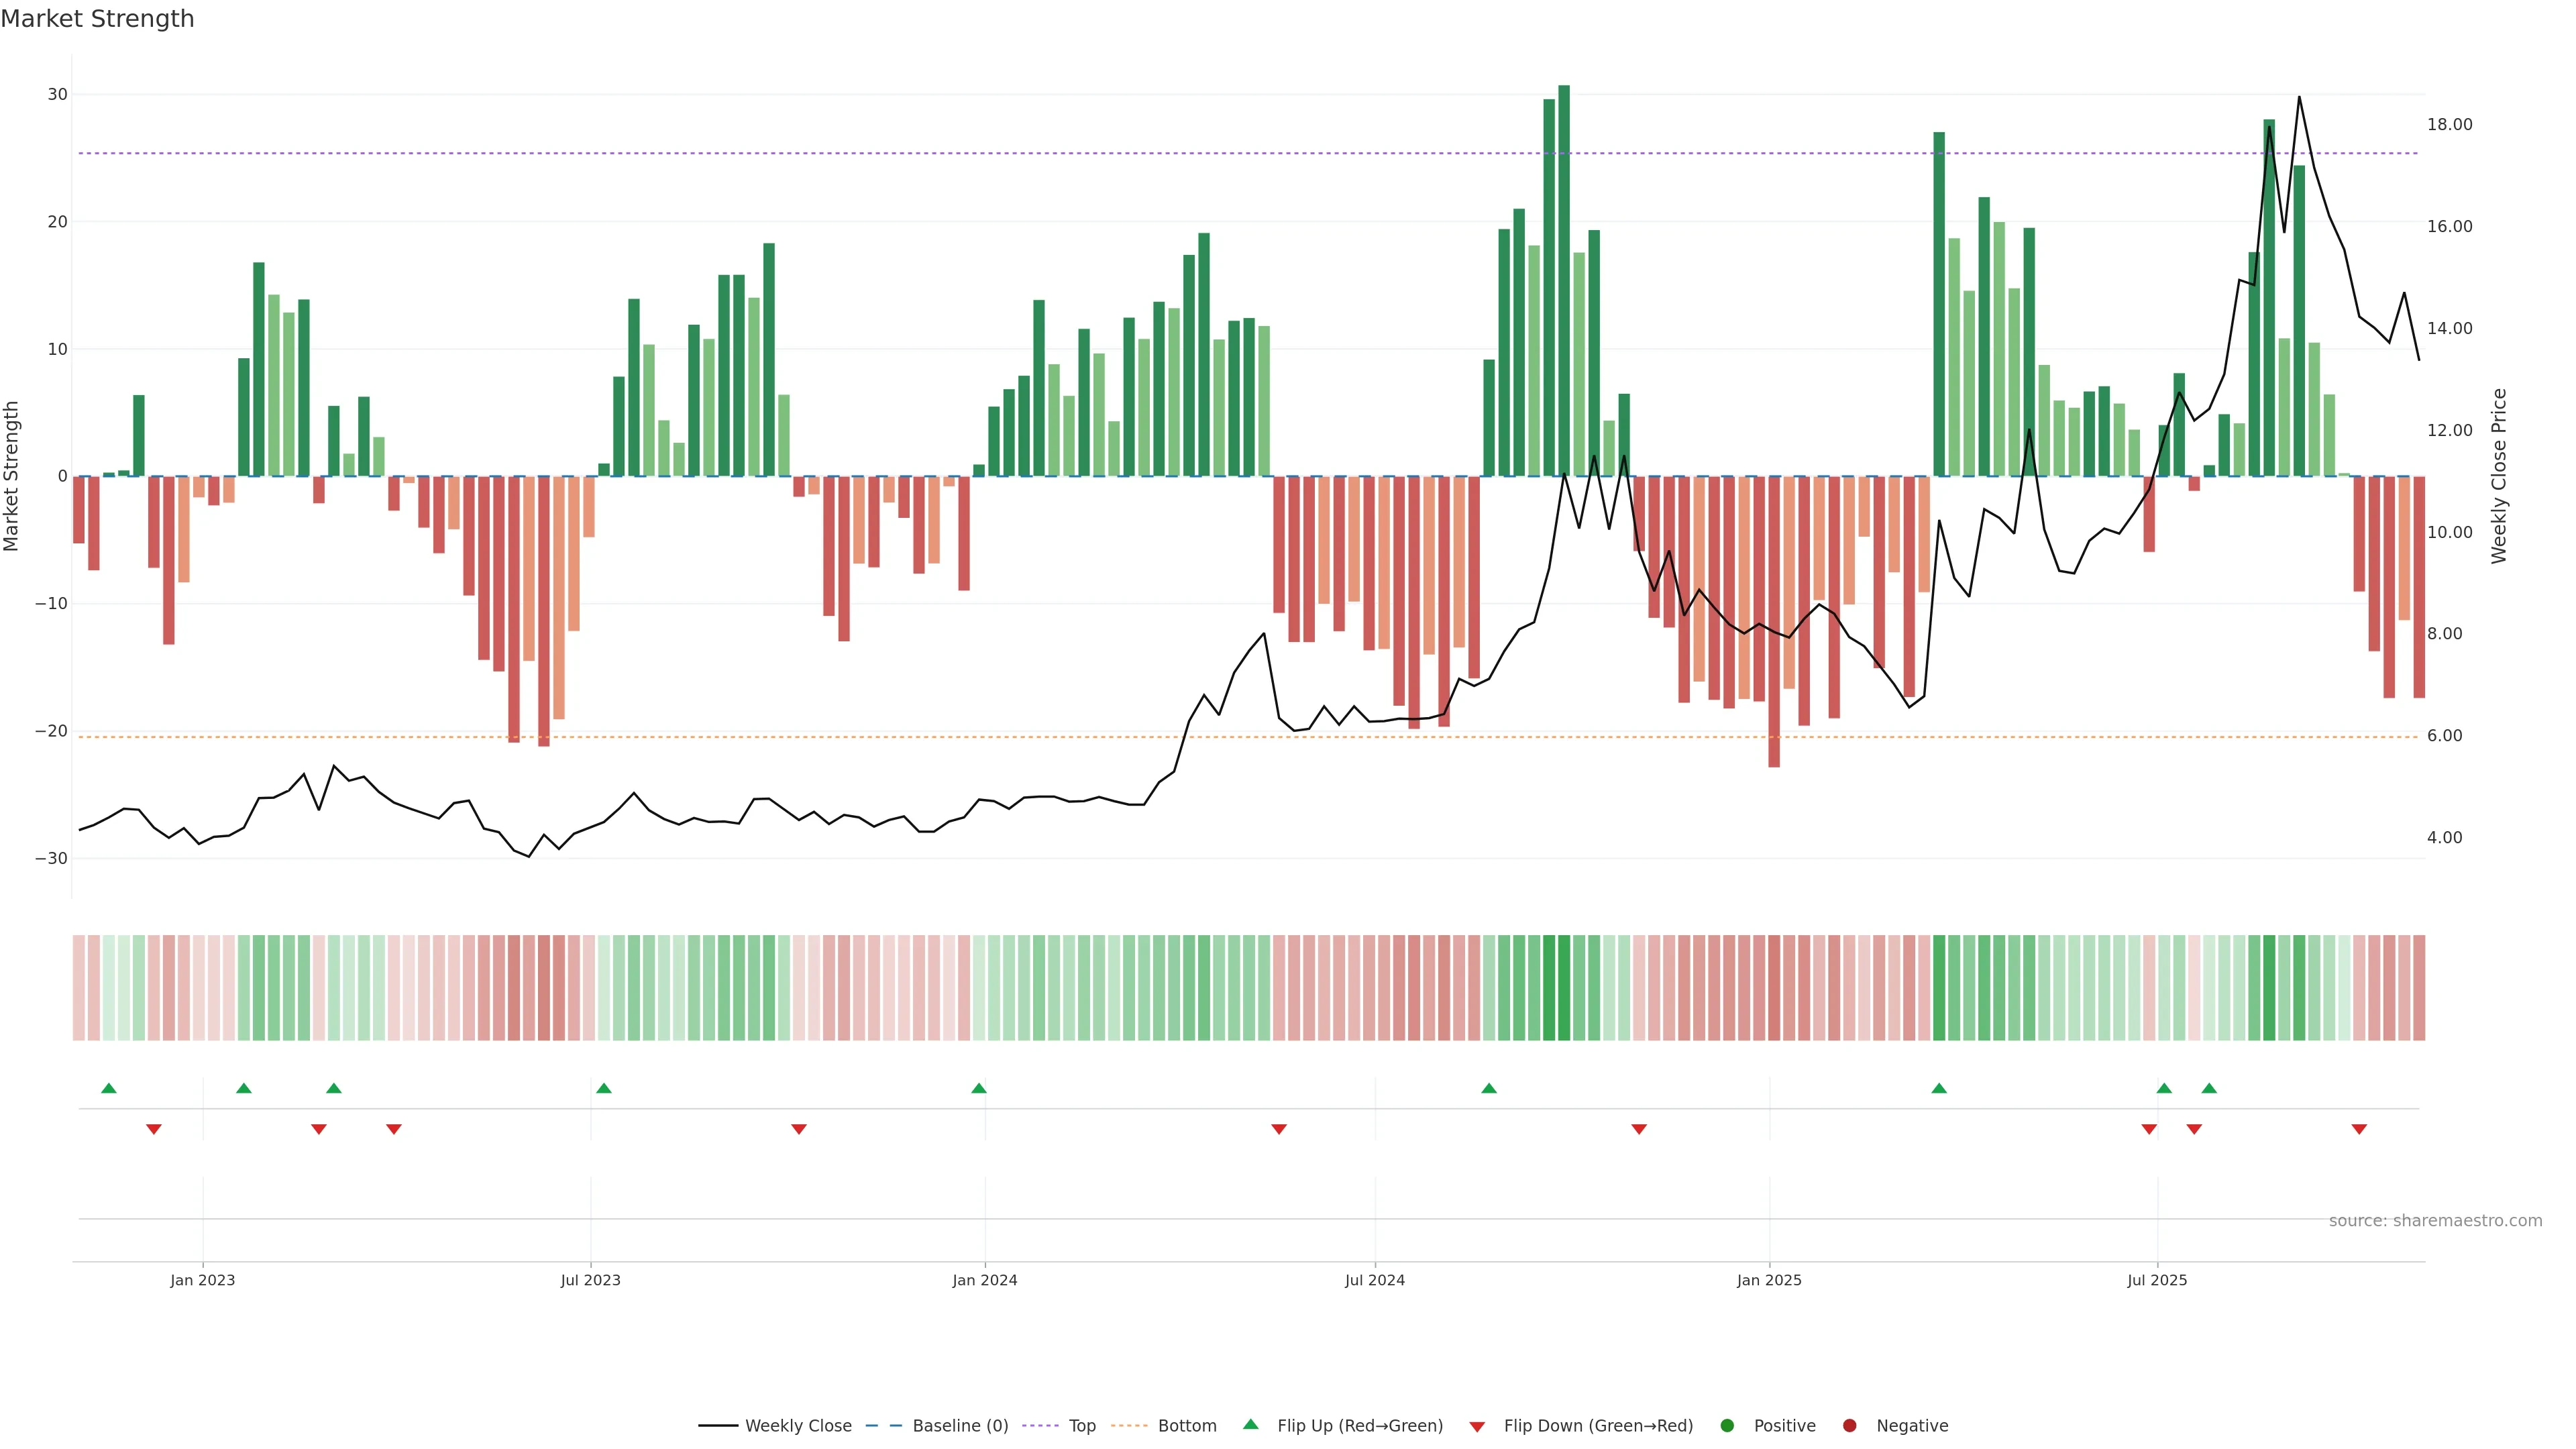The height and width of the screenshot is (1449, 2576).
Task: Click the leftmost cell of the heatmap strip
Action: (x=79, y=988)
